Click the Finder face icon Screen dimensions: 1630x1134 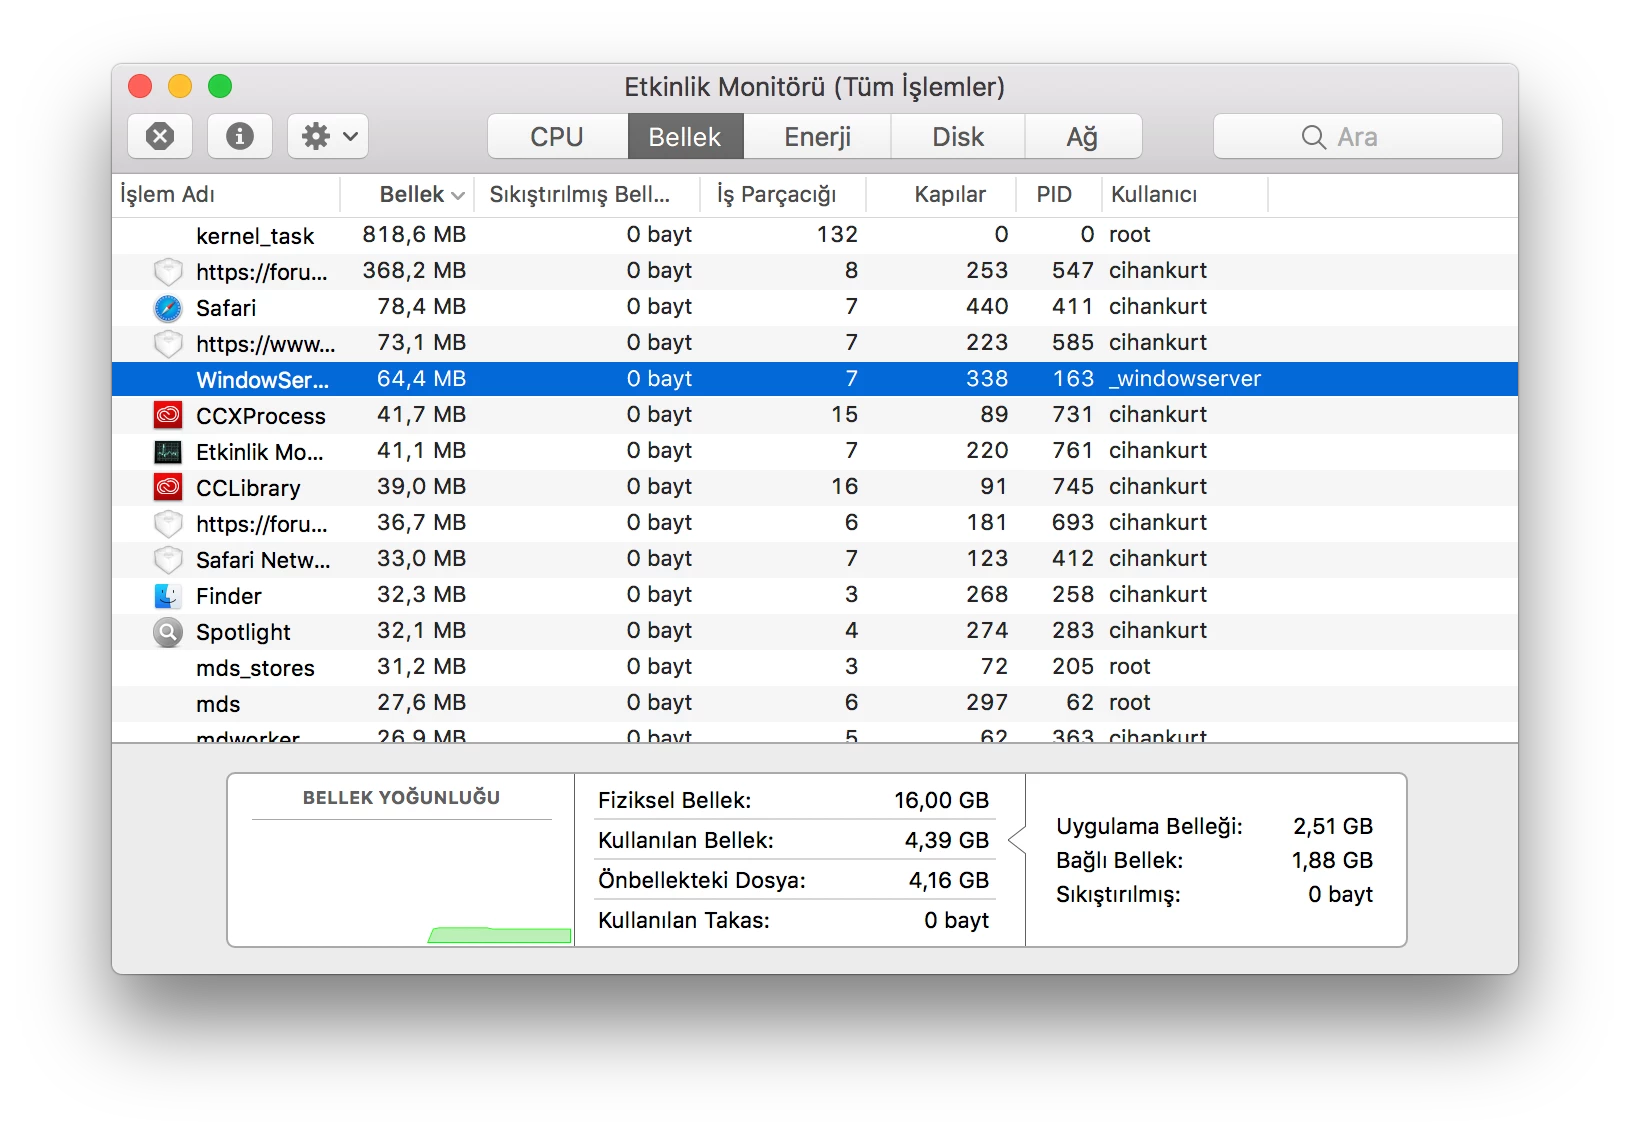point(168,596)
